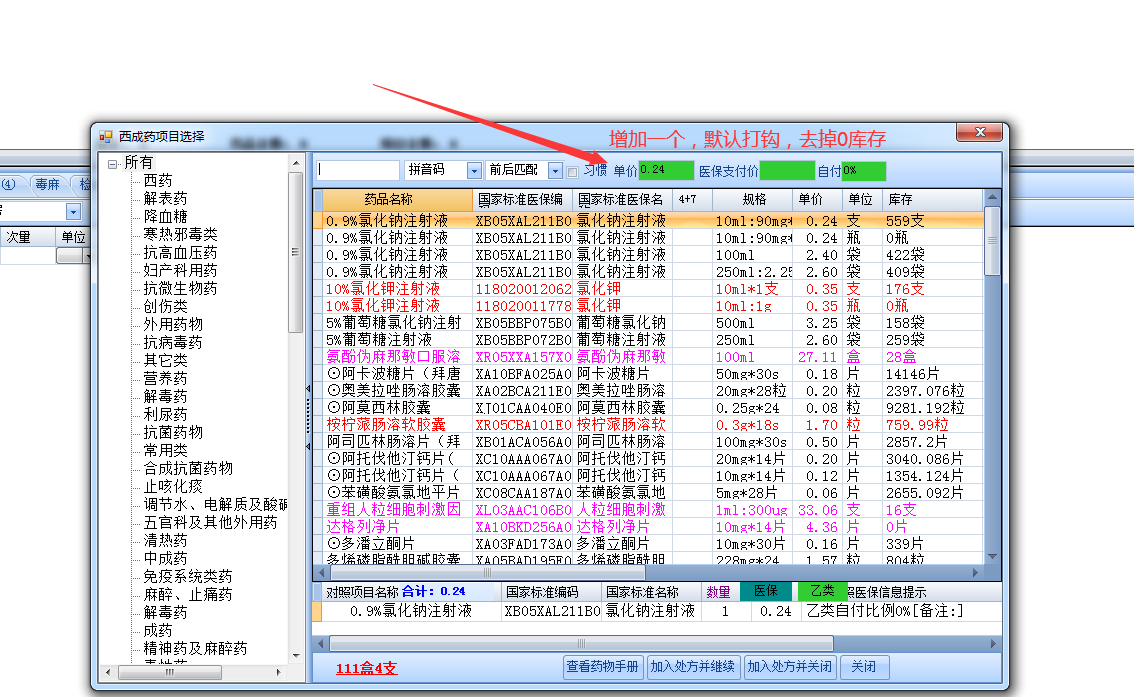Sort by 药品名称 column header

click(397, 200)
